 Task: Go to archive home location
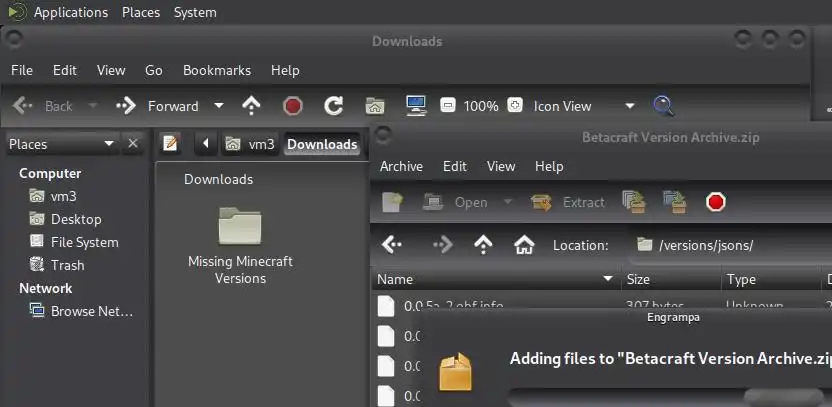(x=524, y=245)
